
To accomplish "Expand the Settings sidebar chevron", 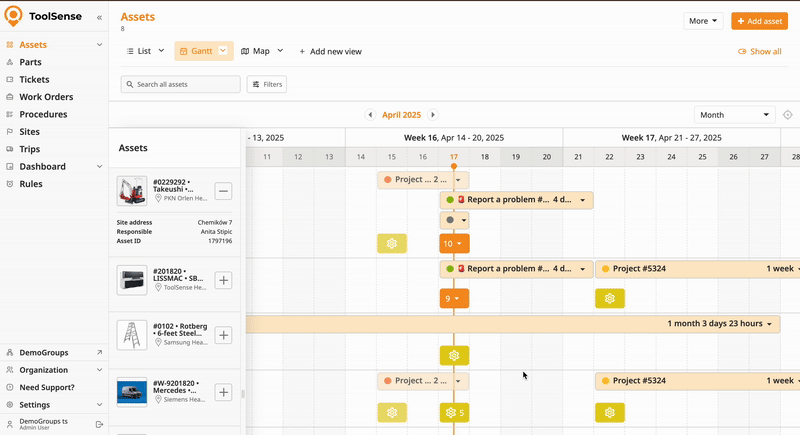I will [x=99, y=404].
